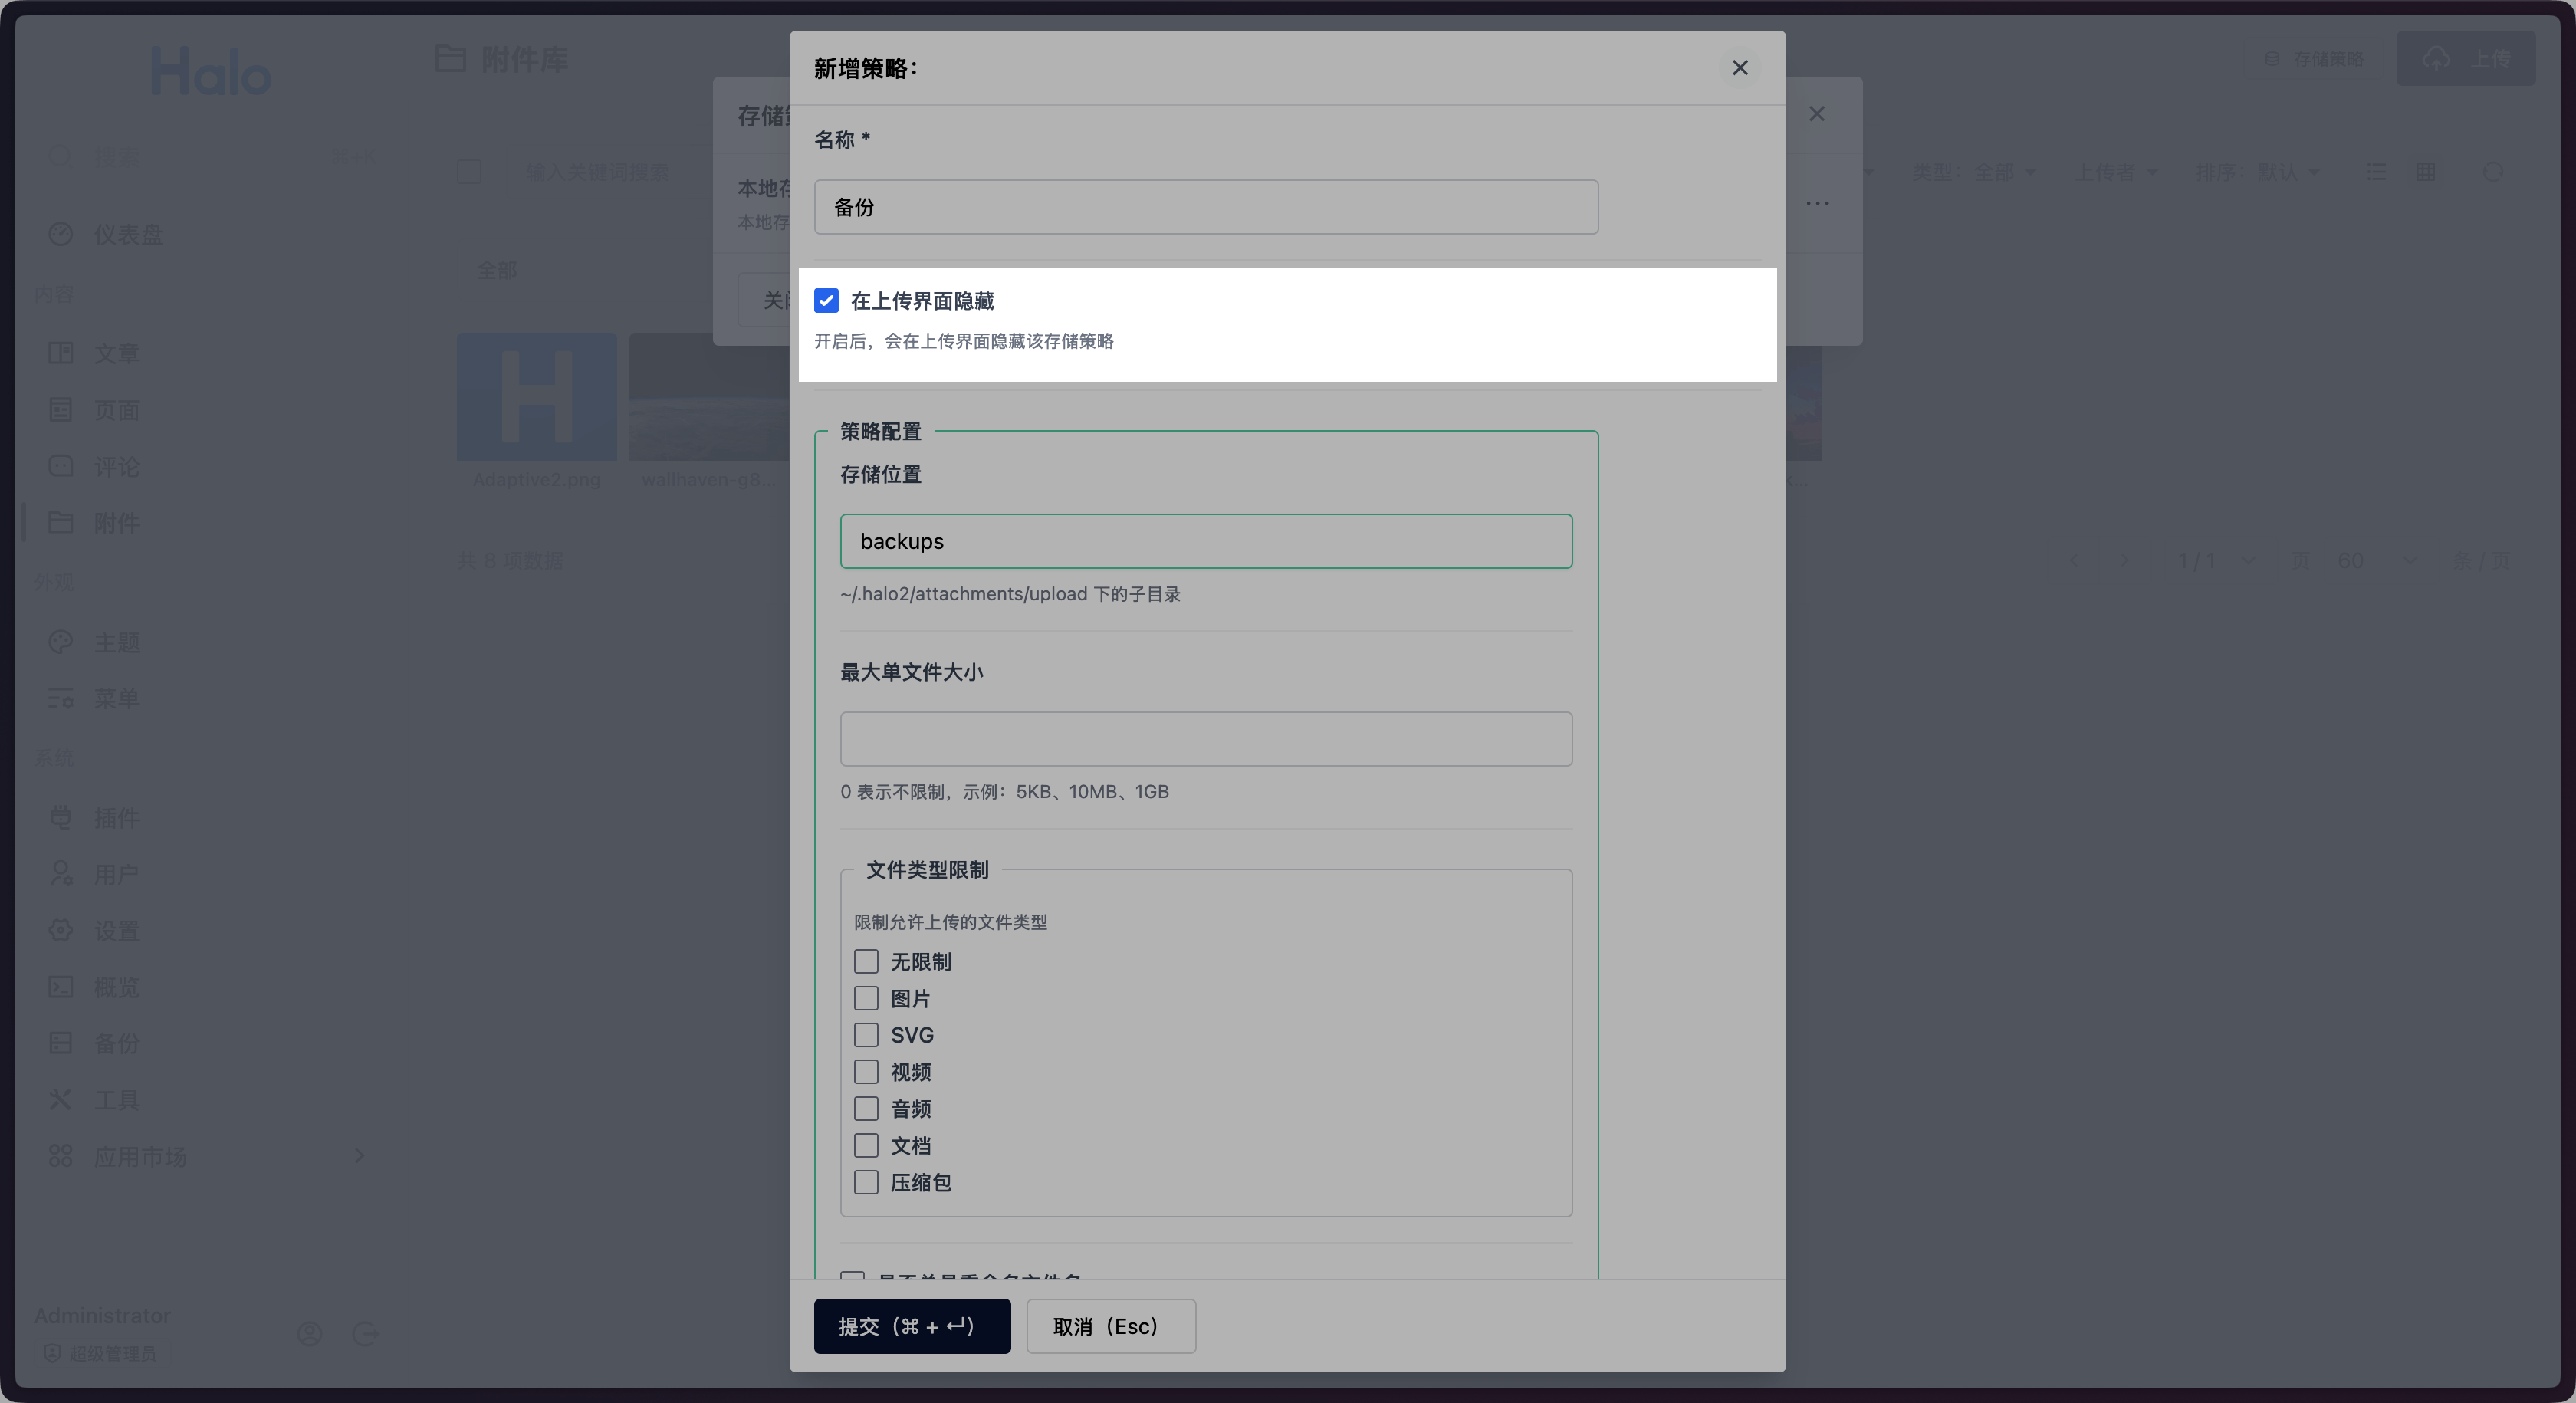Screen dimensions: 2576x1403
Task: Open 仪表盘 dashboard icon in sidebar
Action: (x=61, y=234)
